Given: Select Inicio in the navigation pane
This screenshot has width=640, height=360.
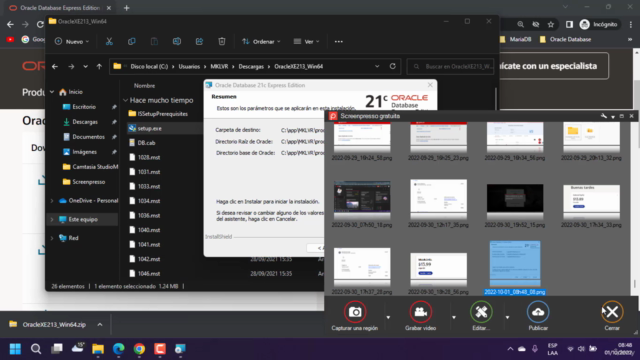Looking at the screenshot, I should (x=75, y=92).
